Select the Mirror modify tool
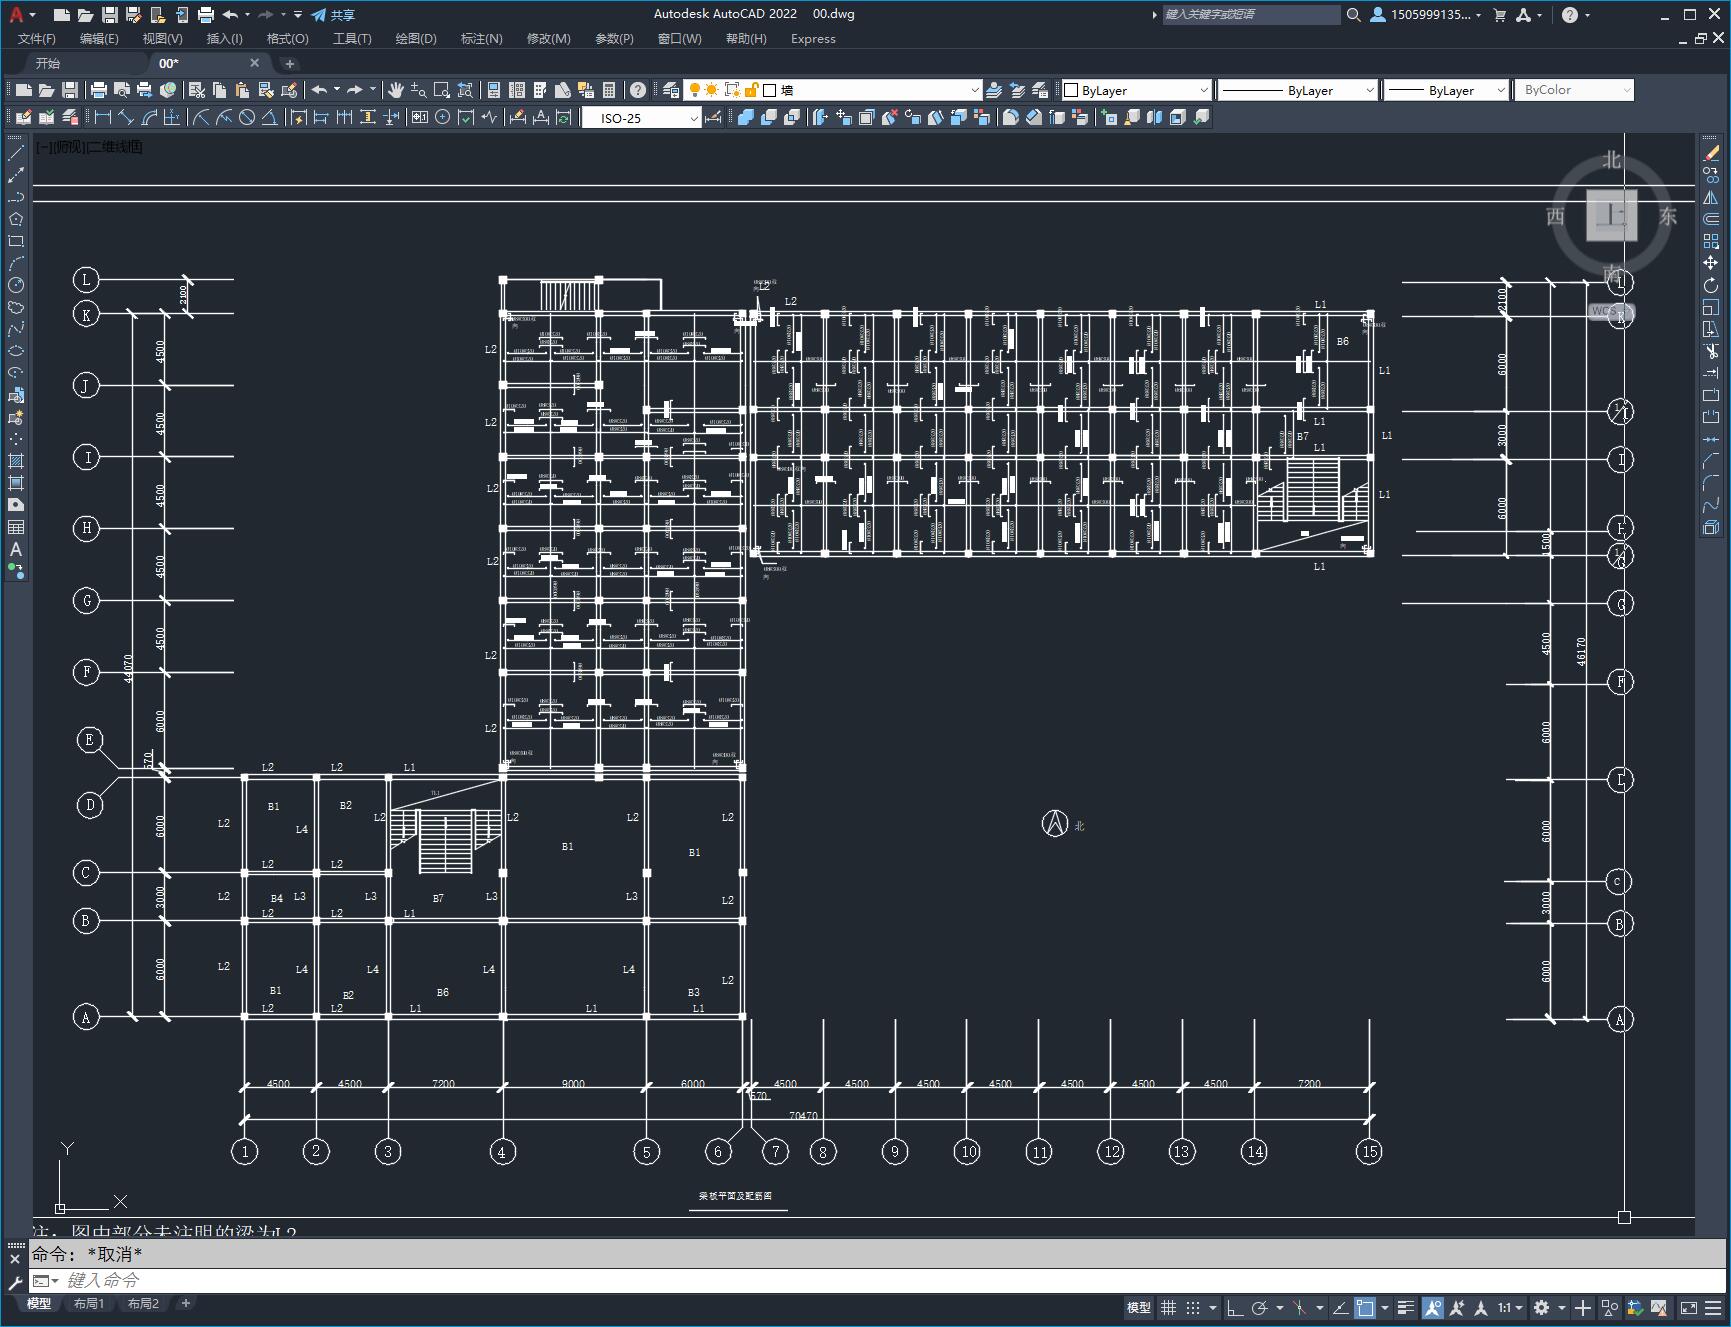Viewport: 1731px width, 1327px height. point(1711,197)
